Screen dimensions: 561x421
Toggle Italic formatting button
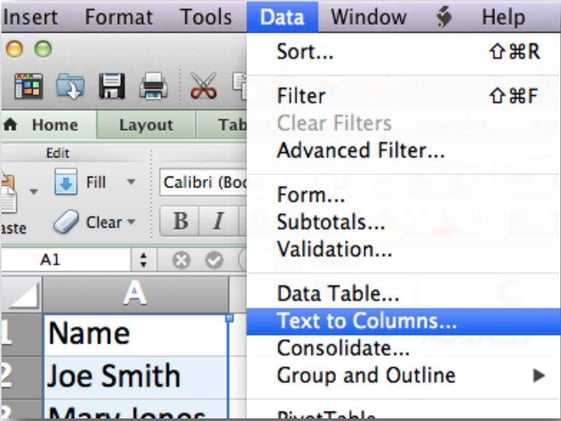tap(218, 221)
